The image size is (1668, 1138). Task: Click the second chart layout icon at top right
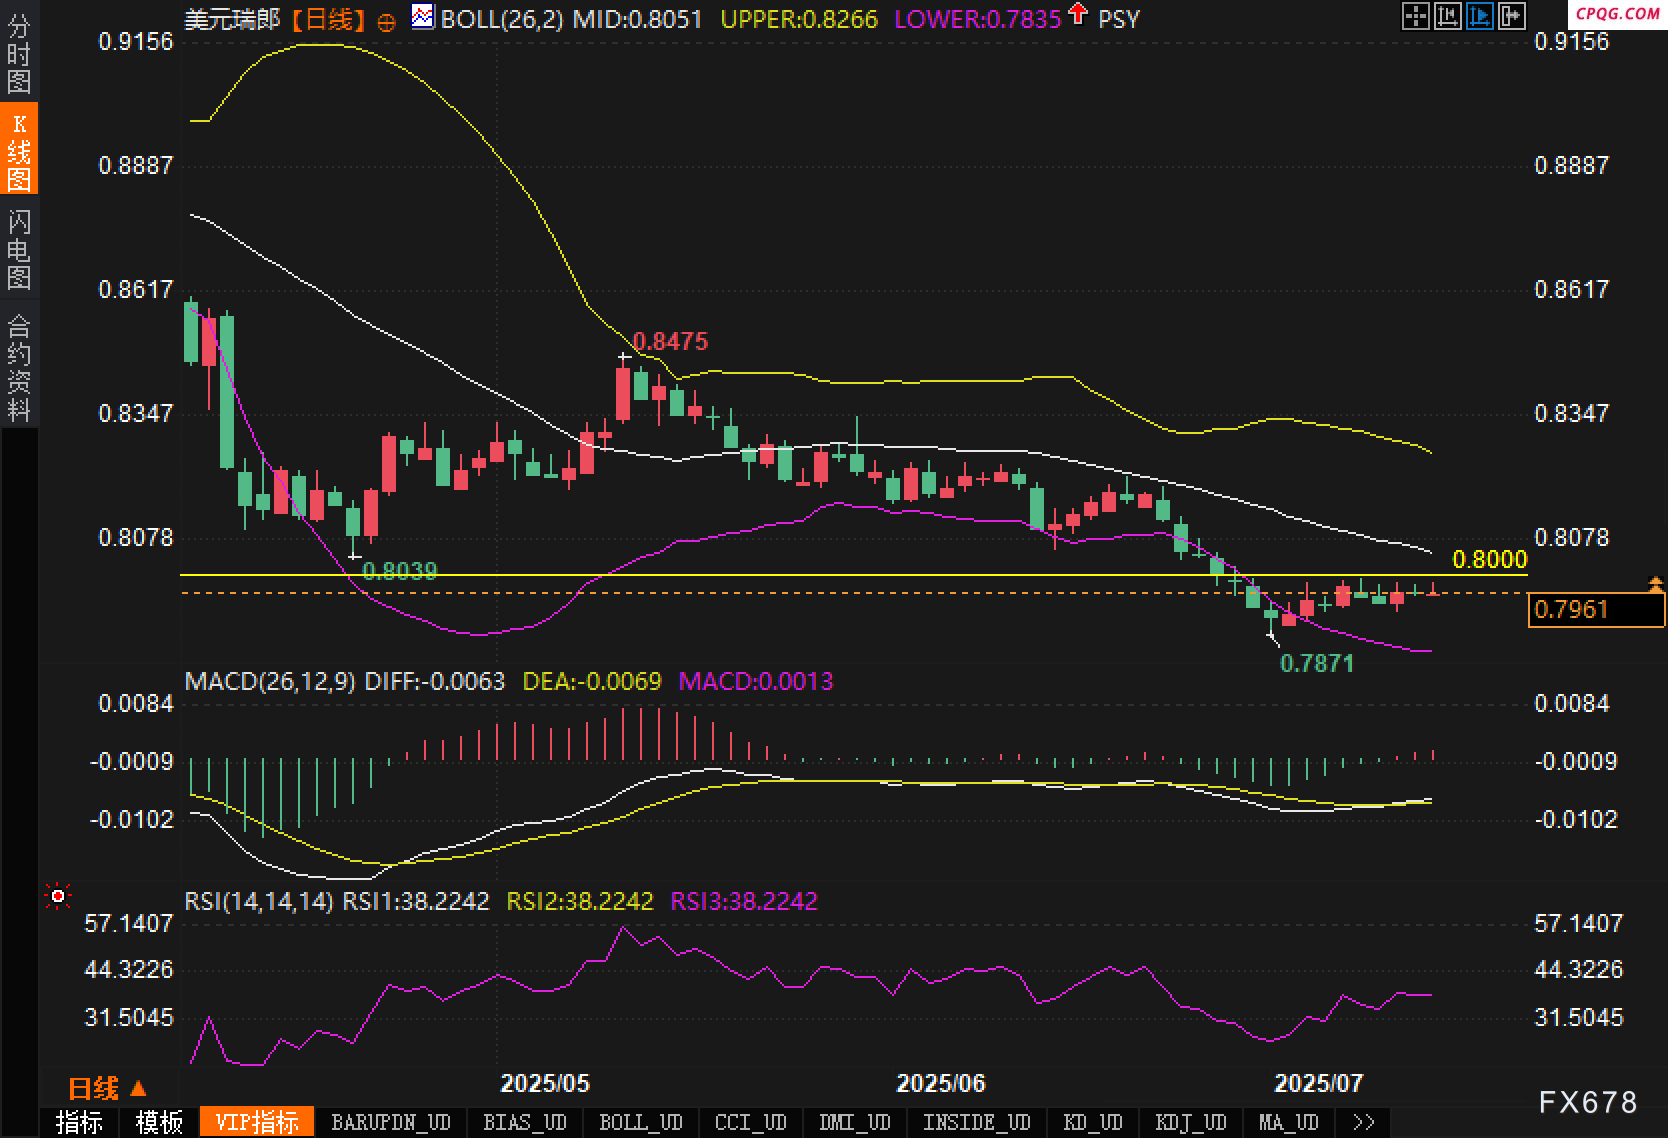[x=1447, y=15]
